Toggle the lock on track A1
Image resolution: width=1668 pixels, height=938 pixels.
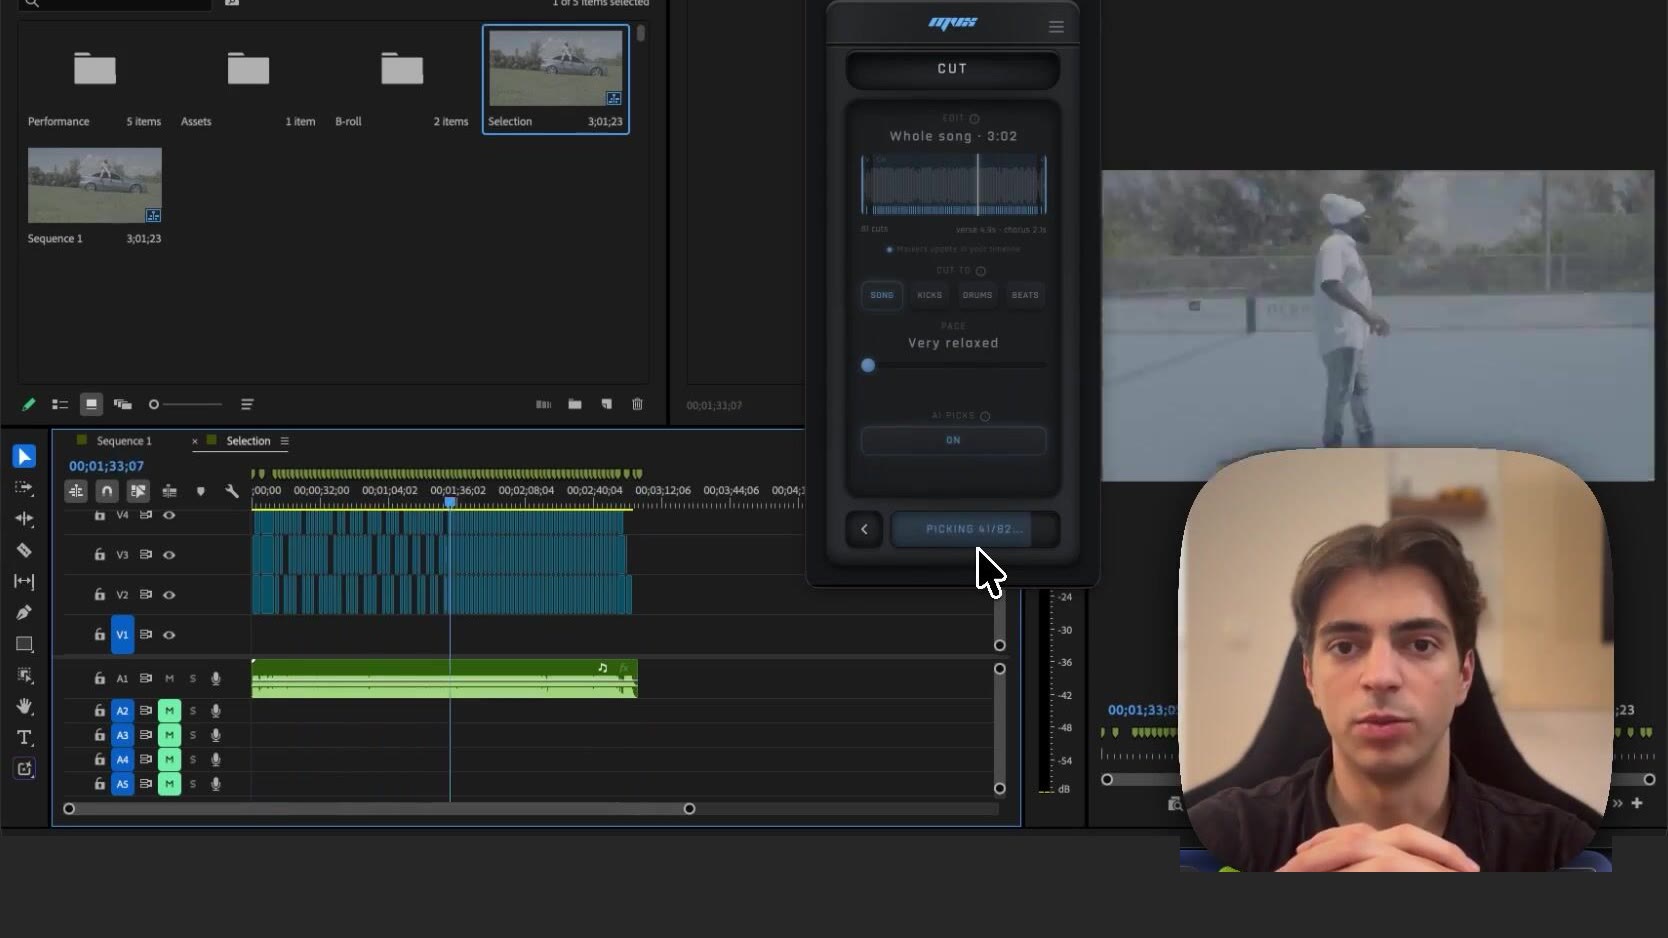[x=99, y=678]
